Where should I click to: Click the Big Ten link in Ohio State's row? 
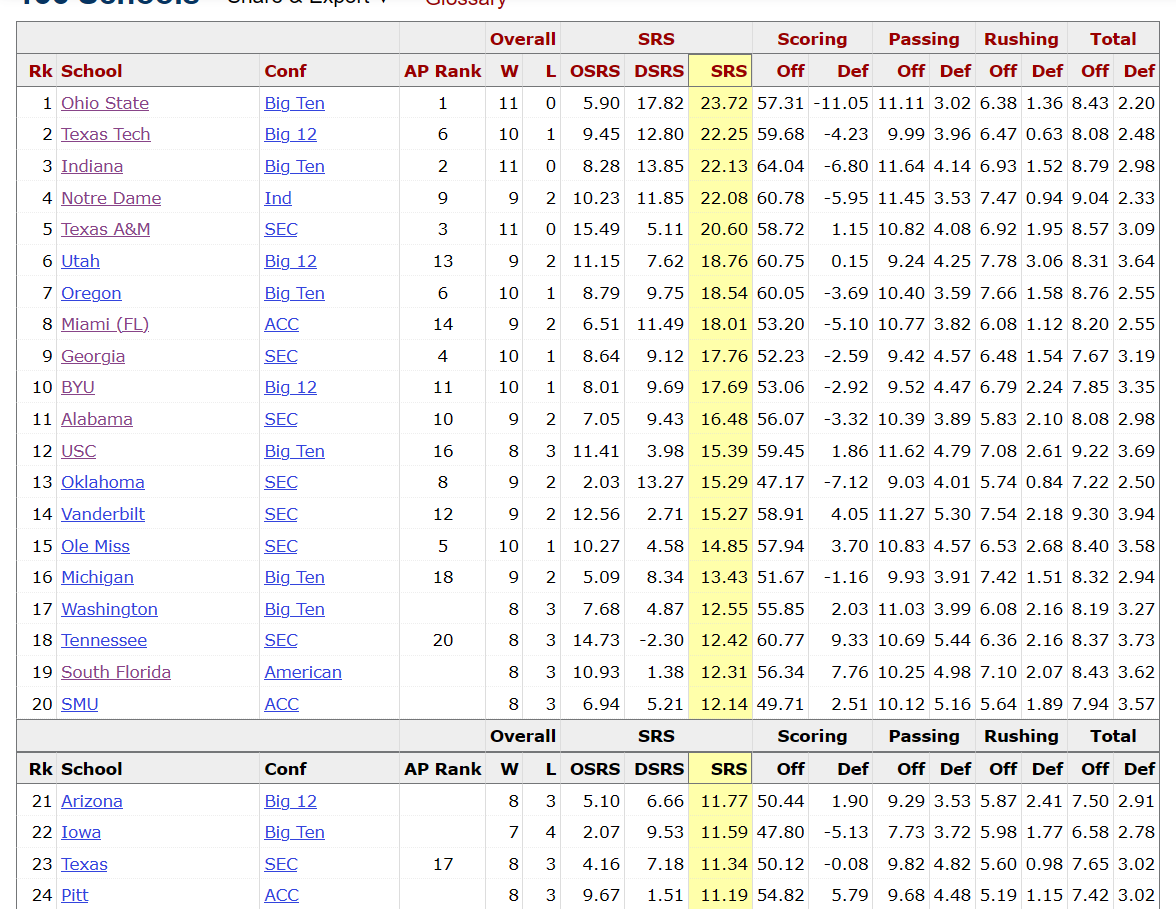pyautogui.click(x=295, y=103)
